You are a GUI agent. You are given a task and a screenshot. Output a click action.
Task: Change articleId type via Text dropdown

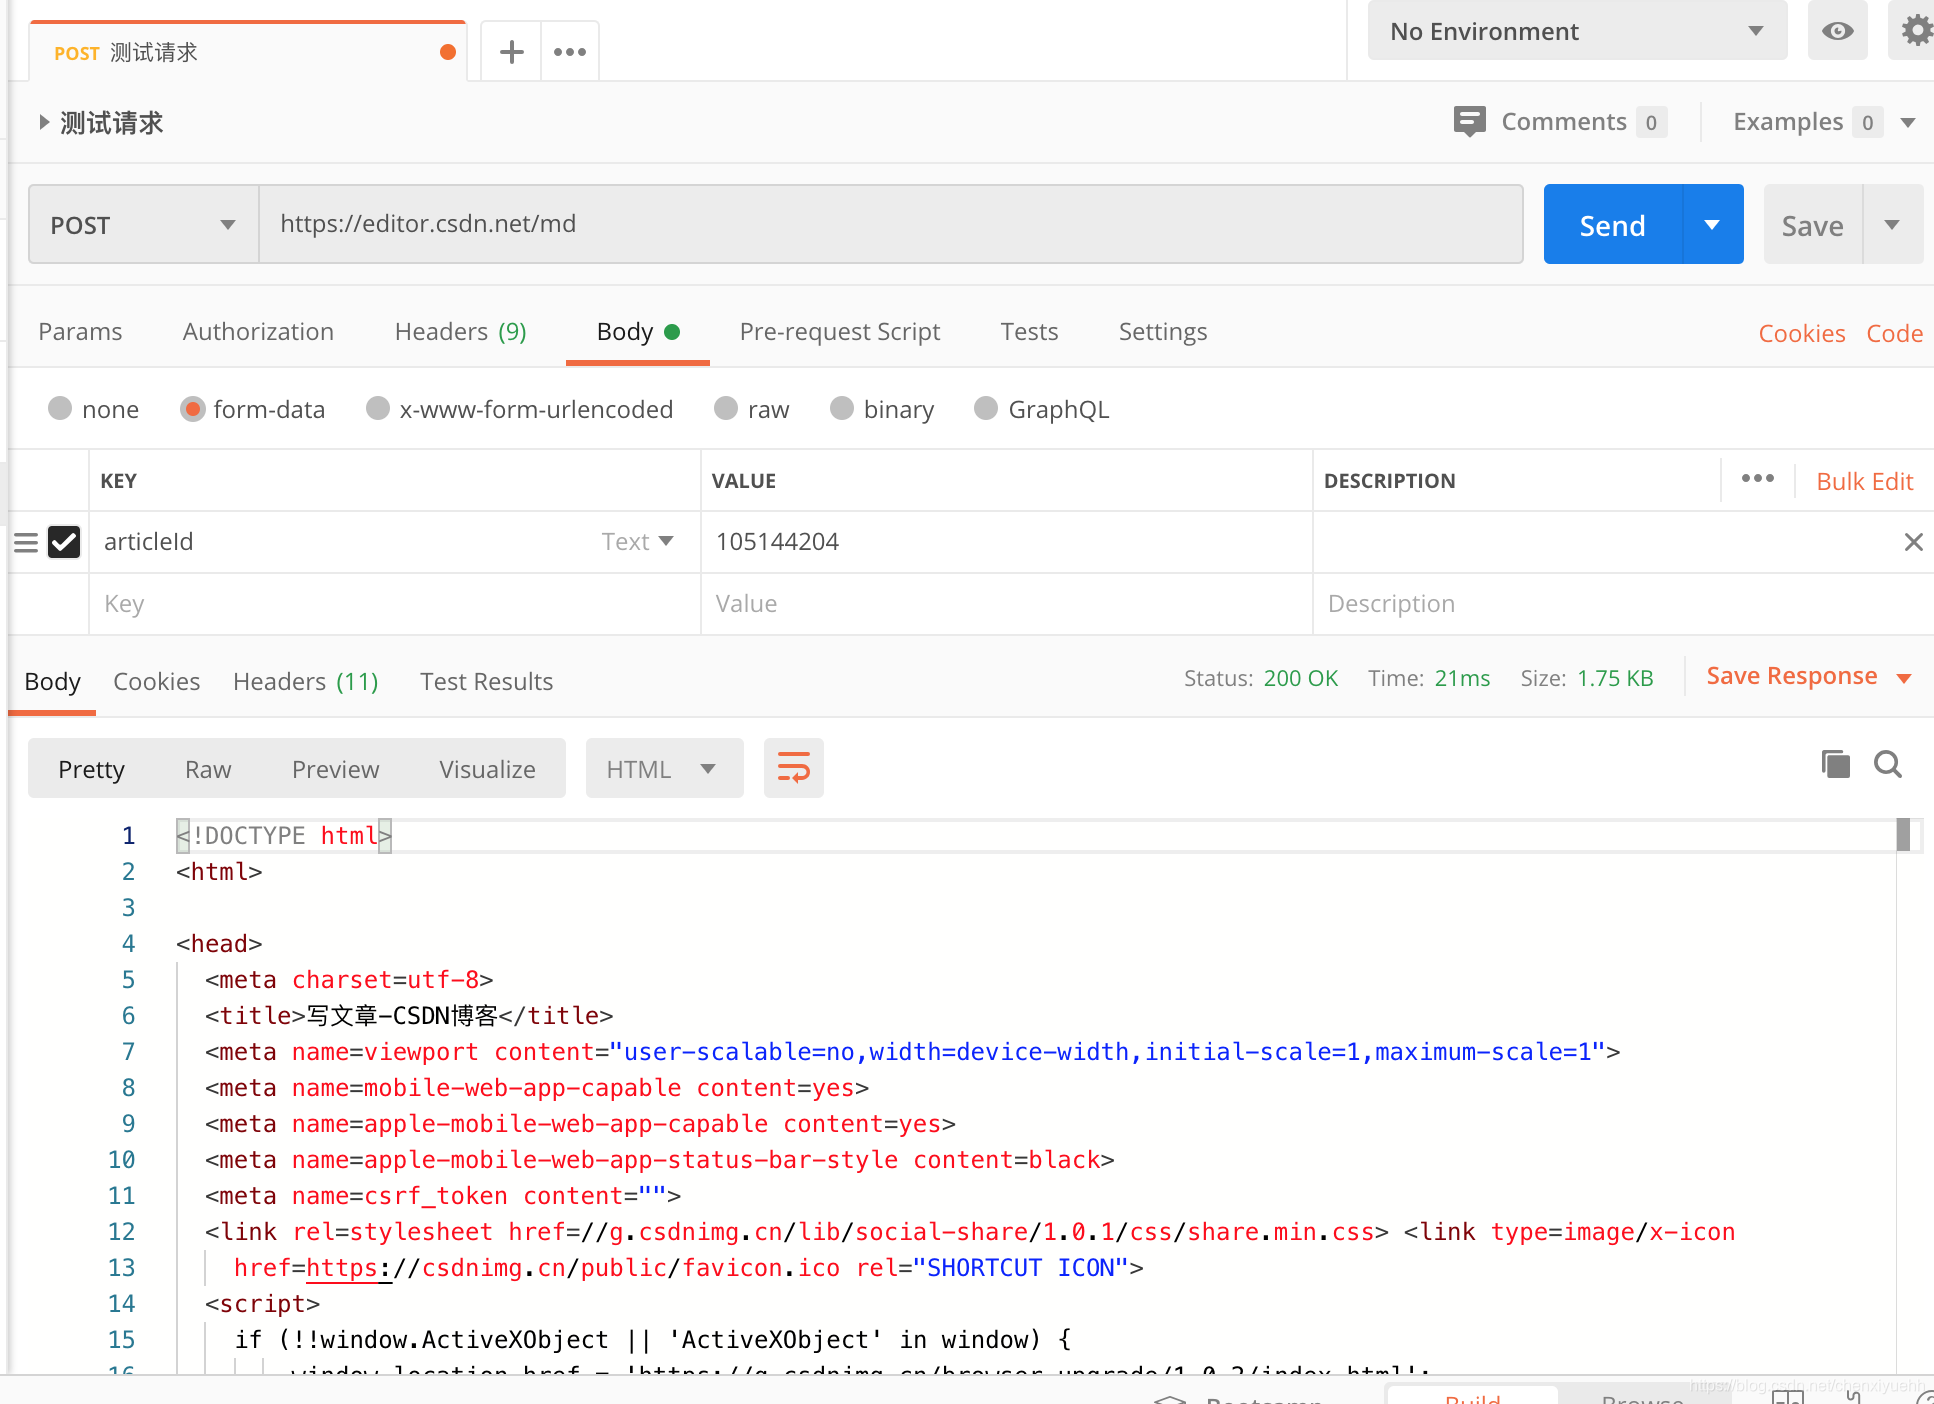637,541
